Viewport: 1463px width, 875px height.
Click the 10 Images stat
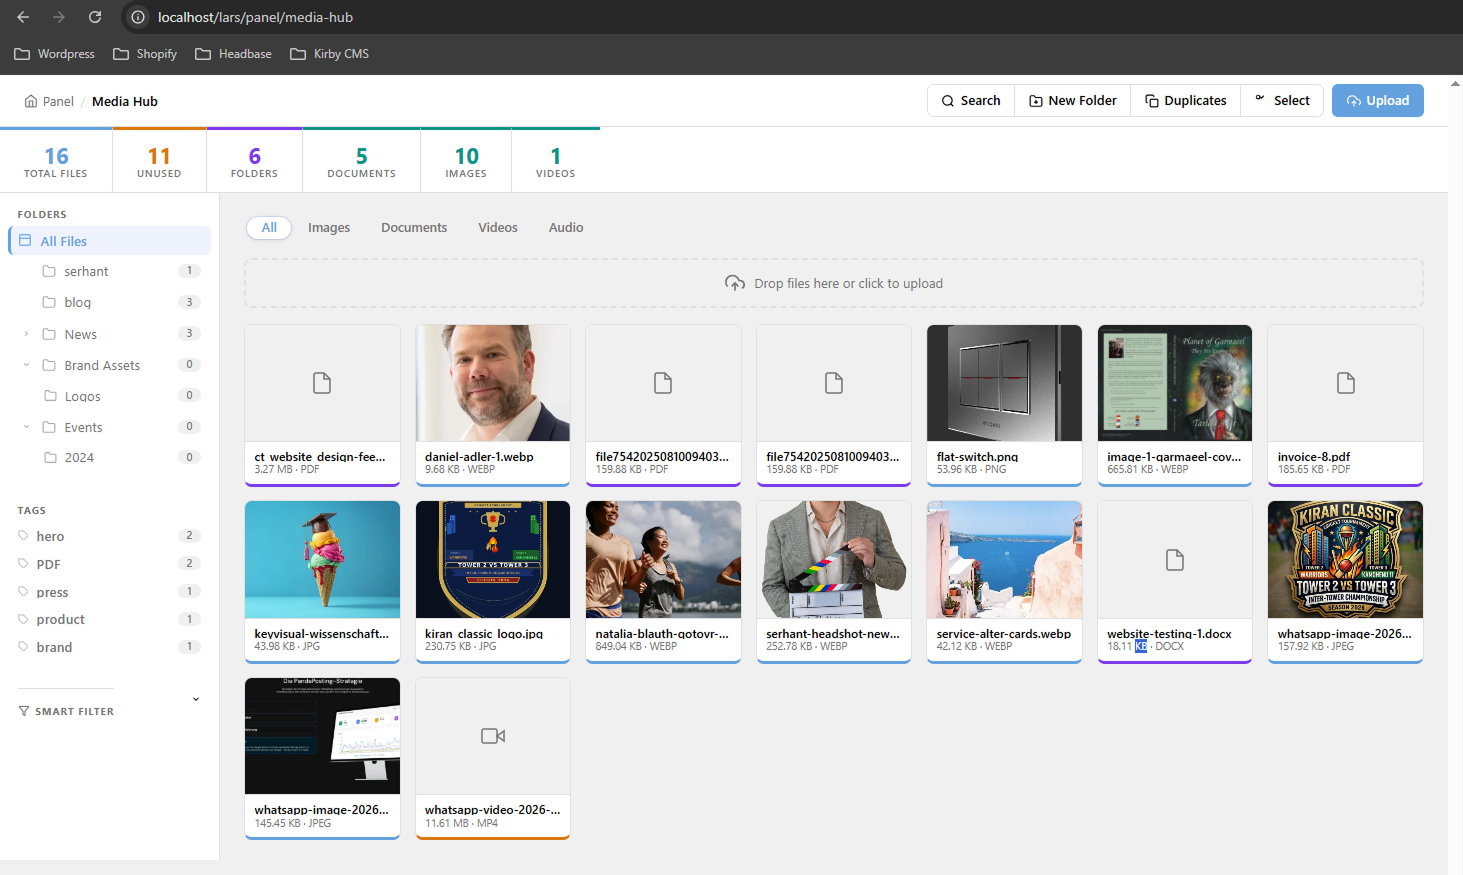click(x=466, y=161)
